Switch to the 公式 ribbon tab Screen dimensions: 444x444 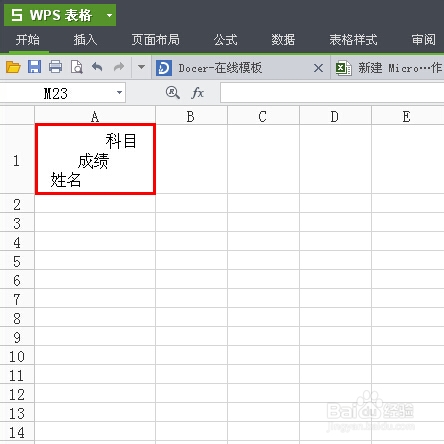pyautogui.click(x=226, y=40)
